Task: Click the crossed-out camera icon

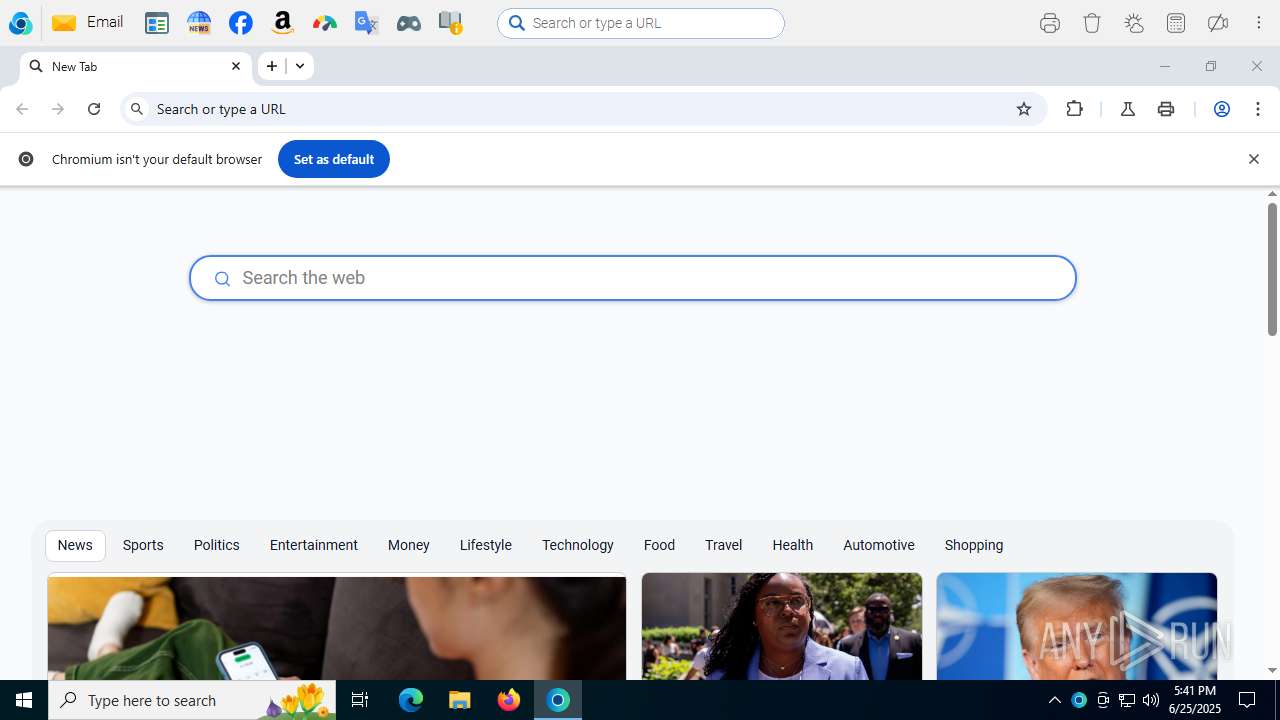Action: click(1218, 23)
